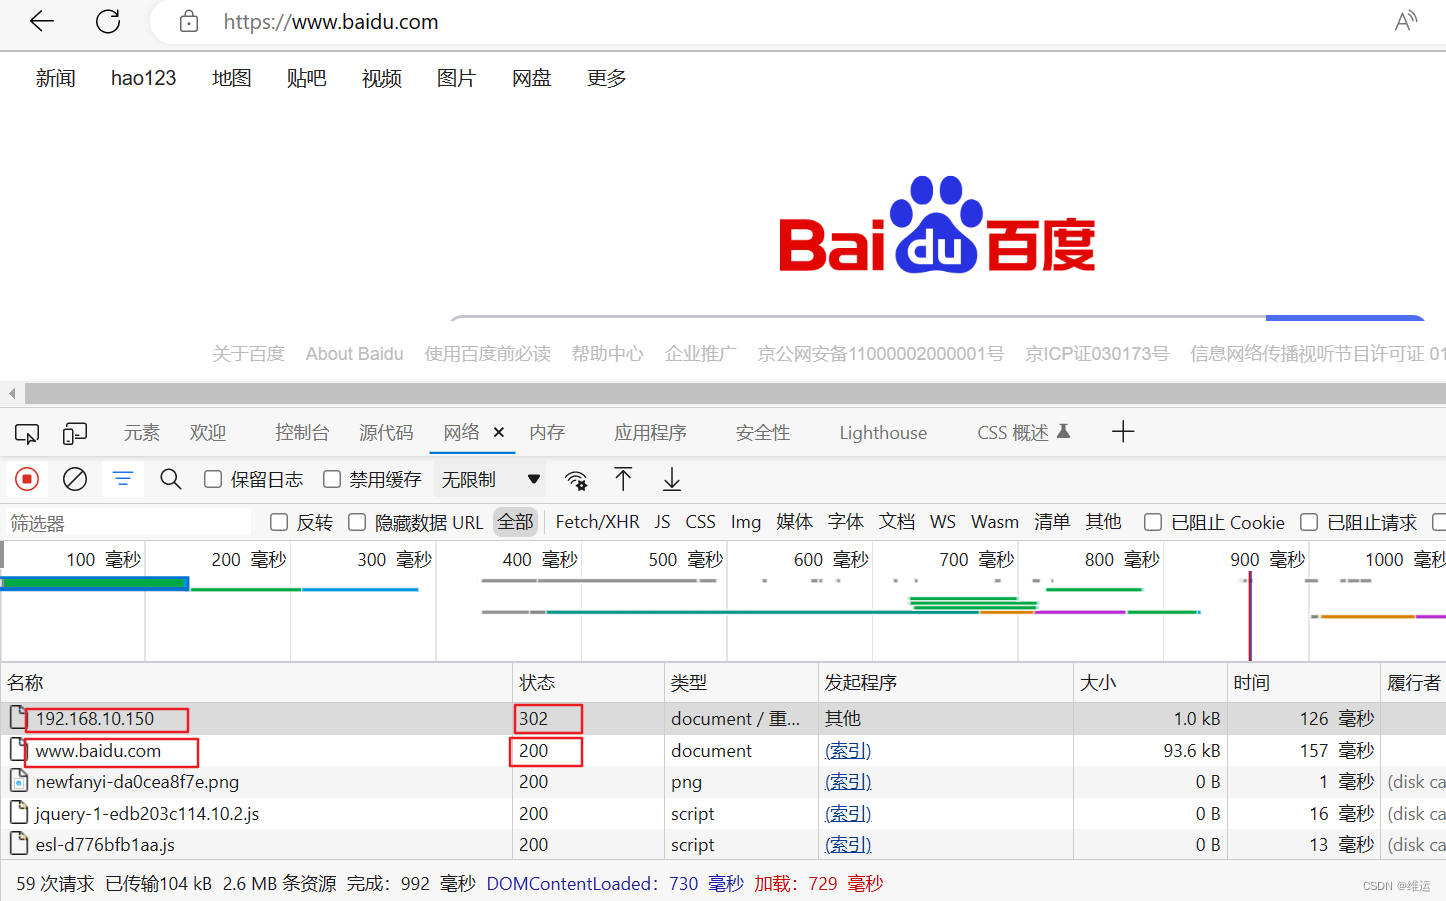Viewport: 1446px width, 901px height.
Task: Open network conditions wifi-gear icon
Action: (576, 480)
